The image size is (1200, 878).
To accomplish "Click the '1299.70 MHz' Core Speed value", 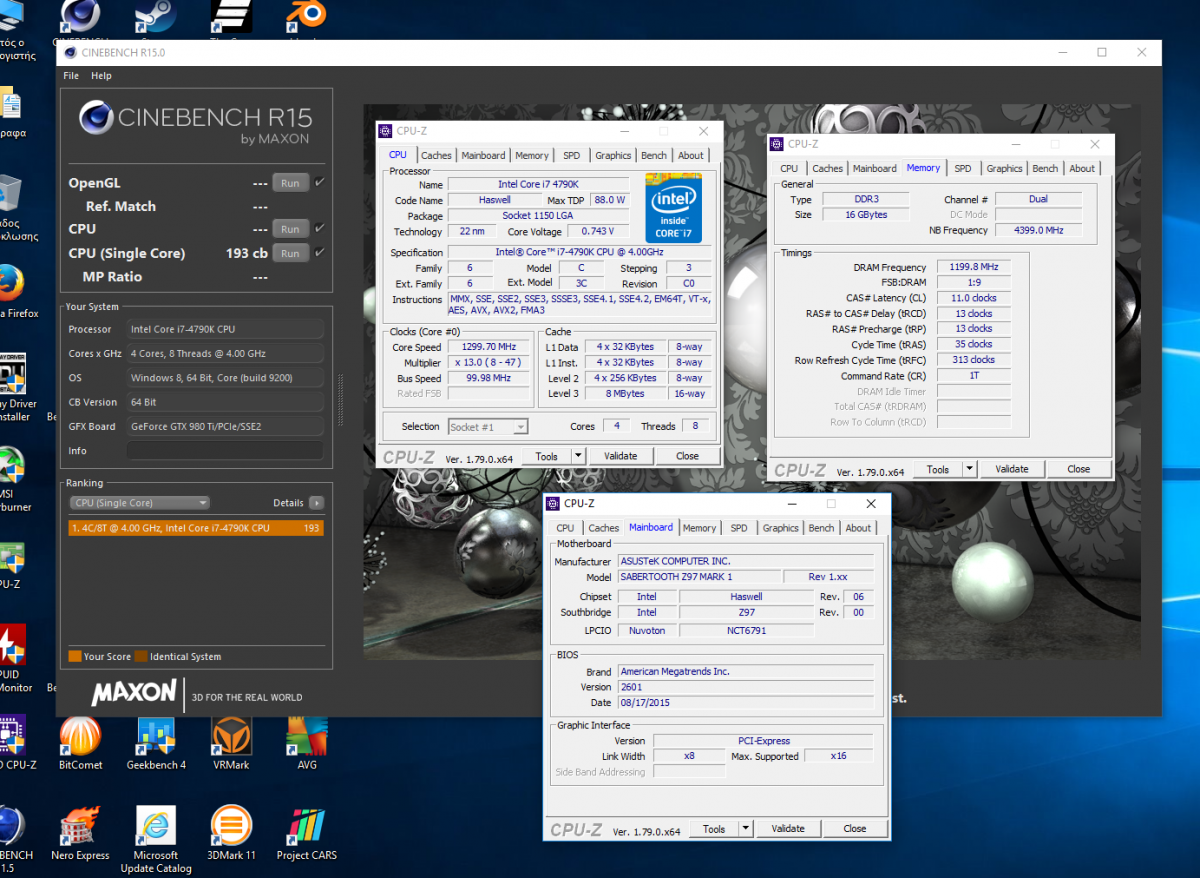I will (x=488, y=347).
